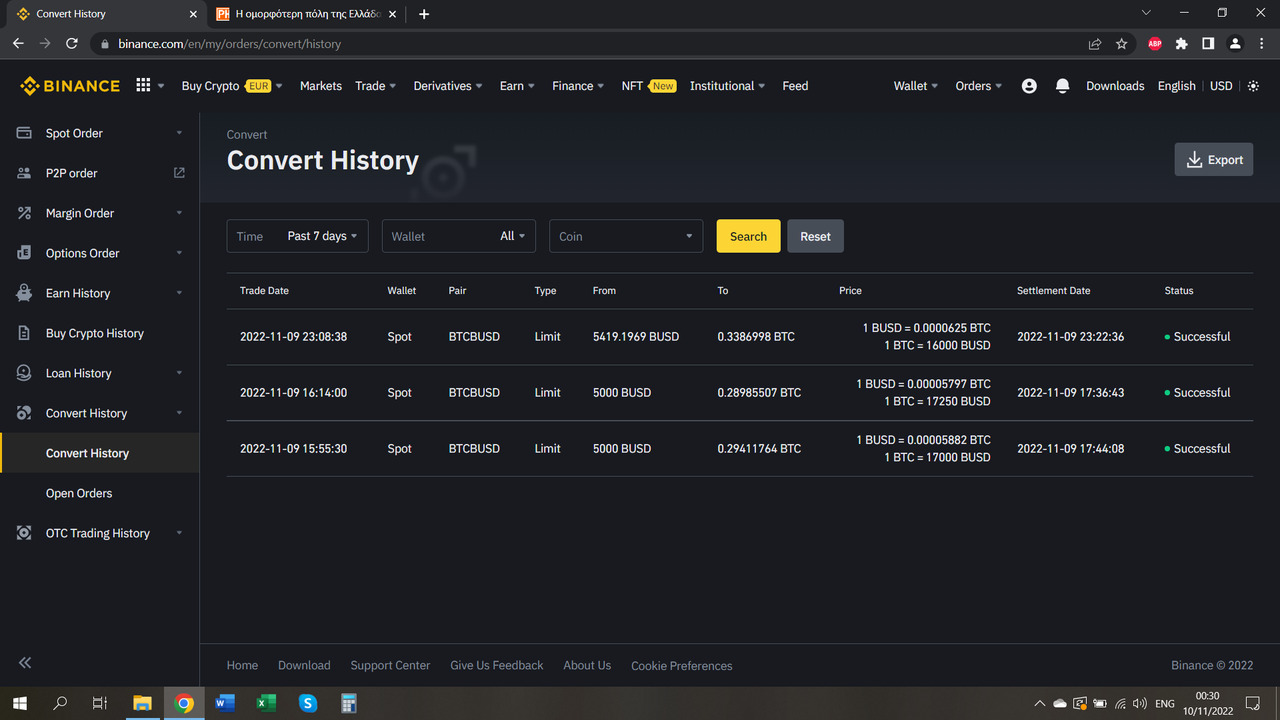Expand the Margin Order section
Image resolution: width=1280 pixels, height=720 pixels.
point(179,213)
